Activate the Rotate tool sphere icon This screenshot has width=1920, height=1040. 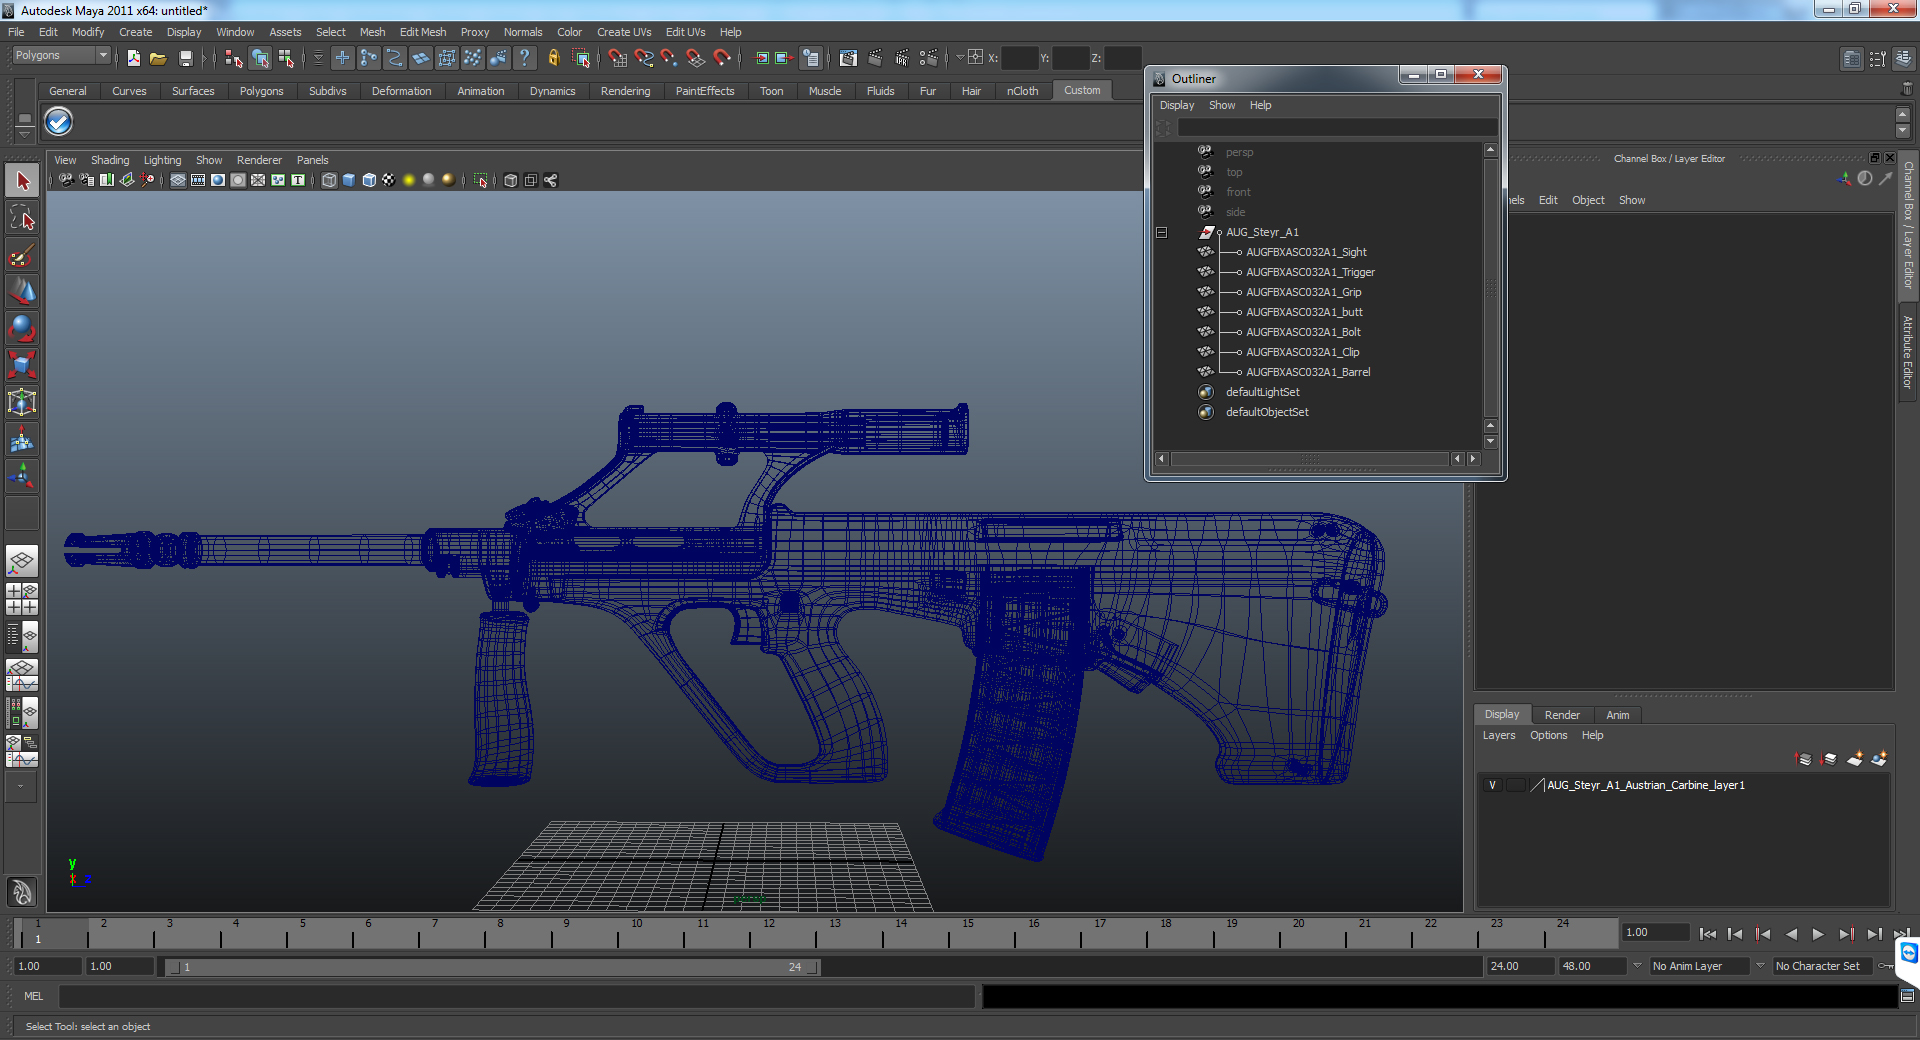pyautogui.click(x=22, y=328)
